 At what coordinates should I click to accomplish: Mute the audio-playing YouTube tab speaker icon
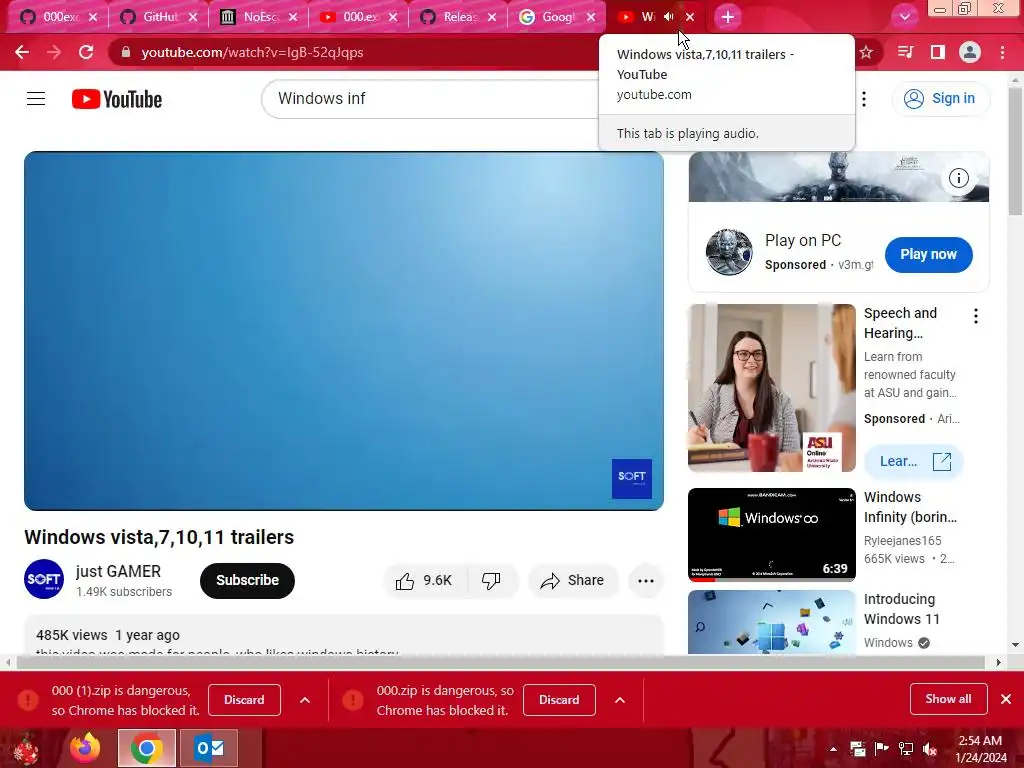click(x=669, y=17)
